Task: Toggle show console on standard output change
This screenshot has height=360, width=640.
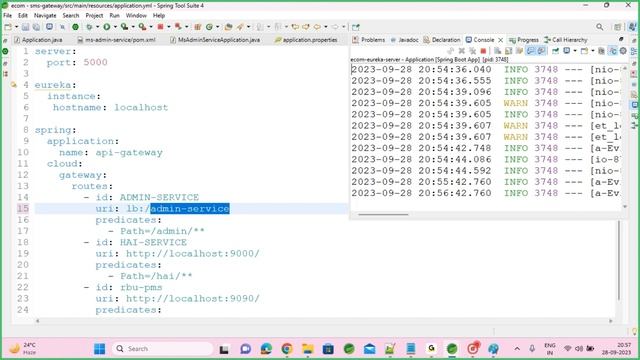Action: pyautogui.click(x=530, y=51)
